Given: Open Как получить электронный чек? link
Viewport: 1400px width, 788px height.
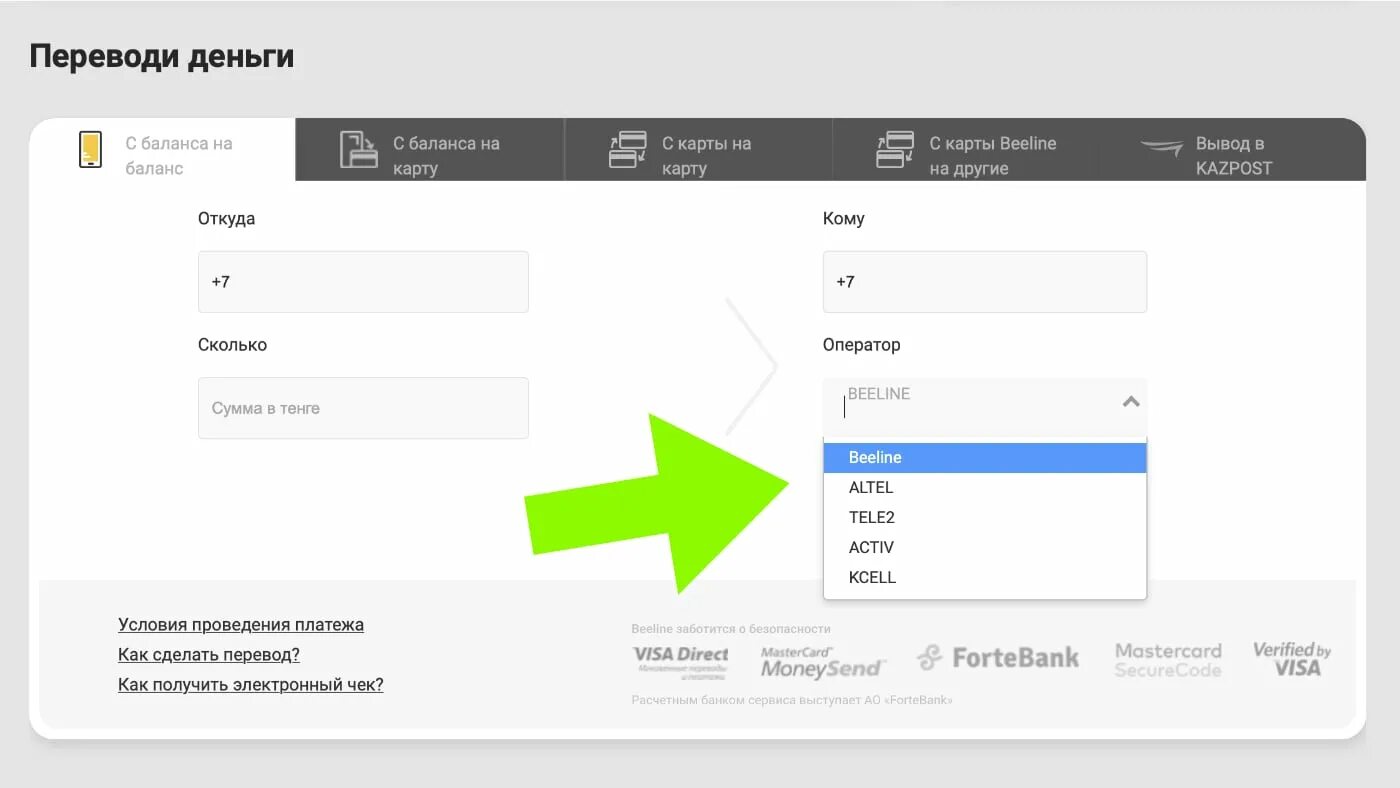Looking at the screenshot, I should point(251,685).
